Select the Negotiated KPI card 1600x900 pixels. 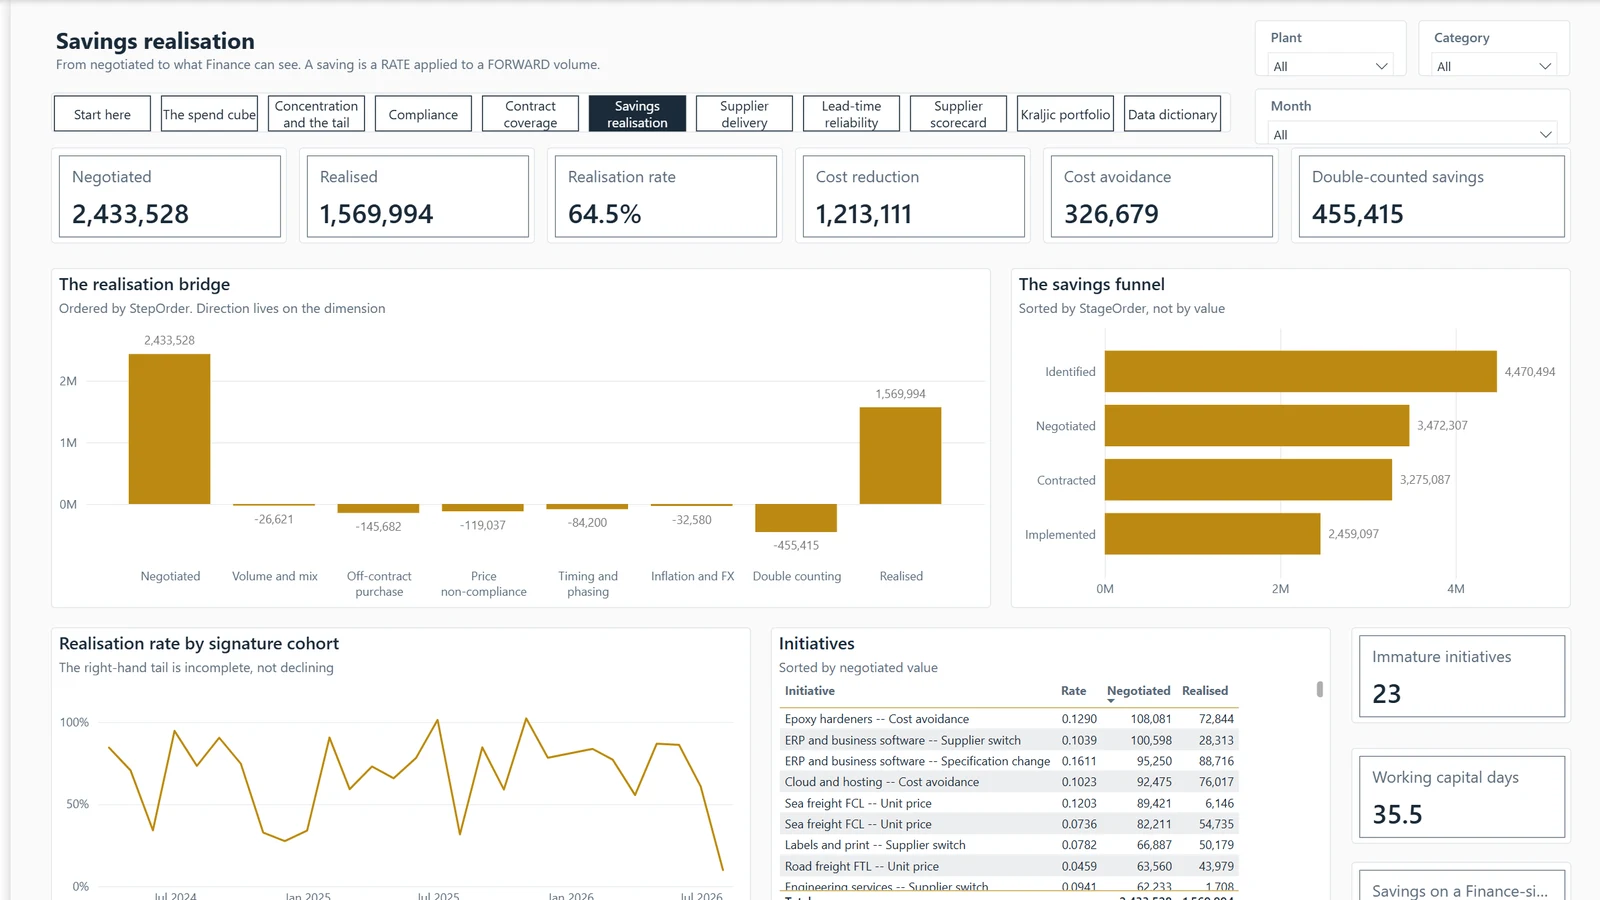[169, 196]
